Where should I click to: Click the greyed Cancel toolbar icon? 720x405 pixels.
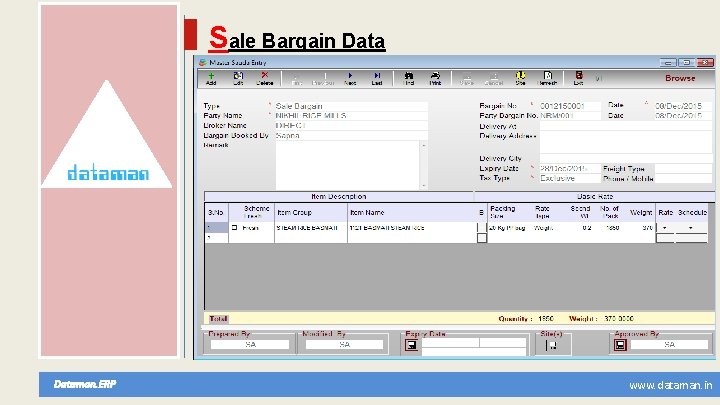tap(494, 79)
